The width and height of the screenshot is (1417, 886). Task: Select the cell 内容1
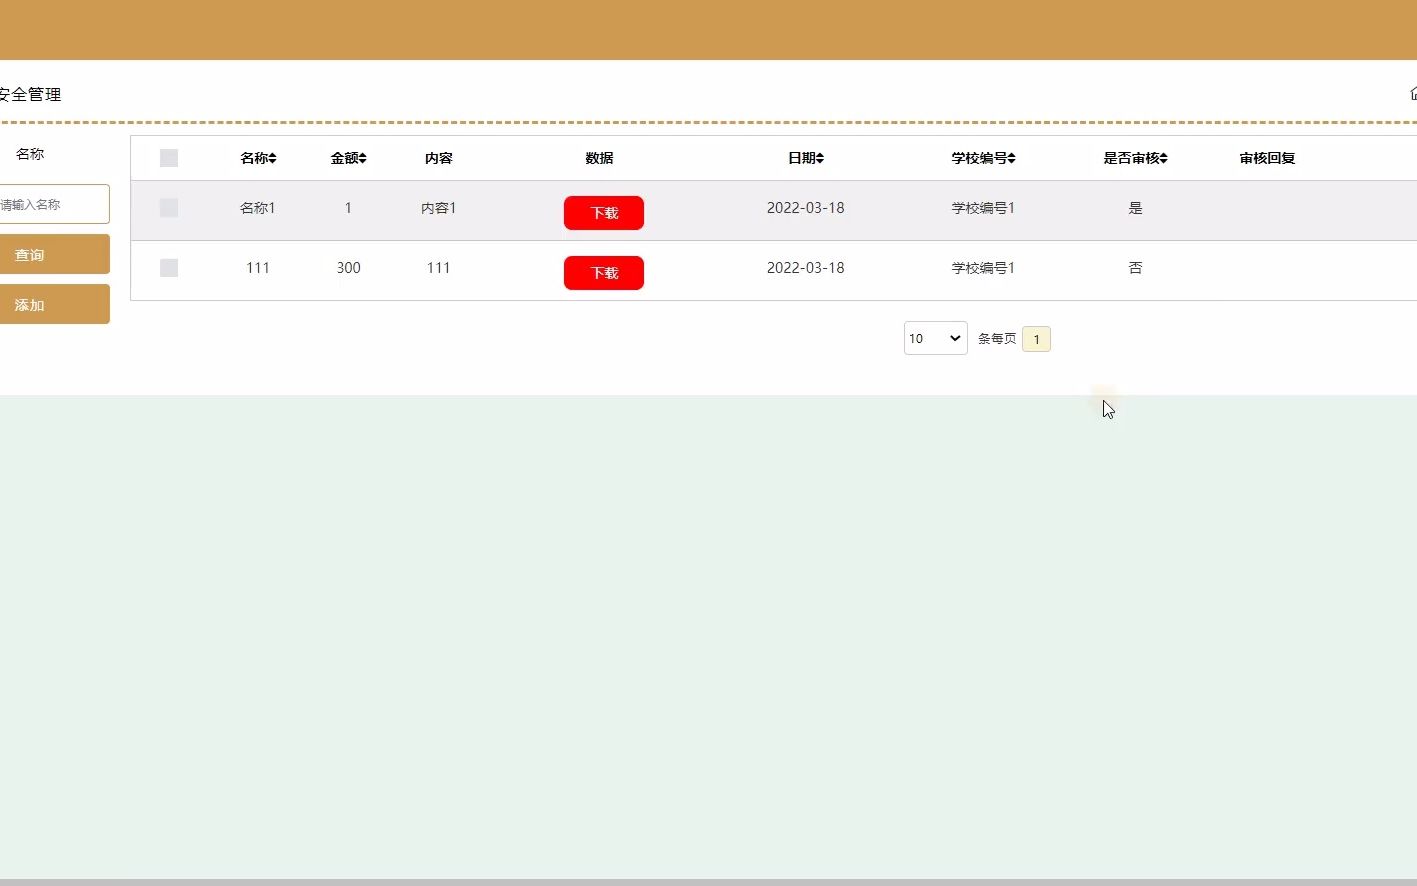438,208
